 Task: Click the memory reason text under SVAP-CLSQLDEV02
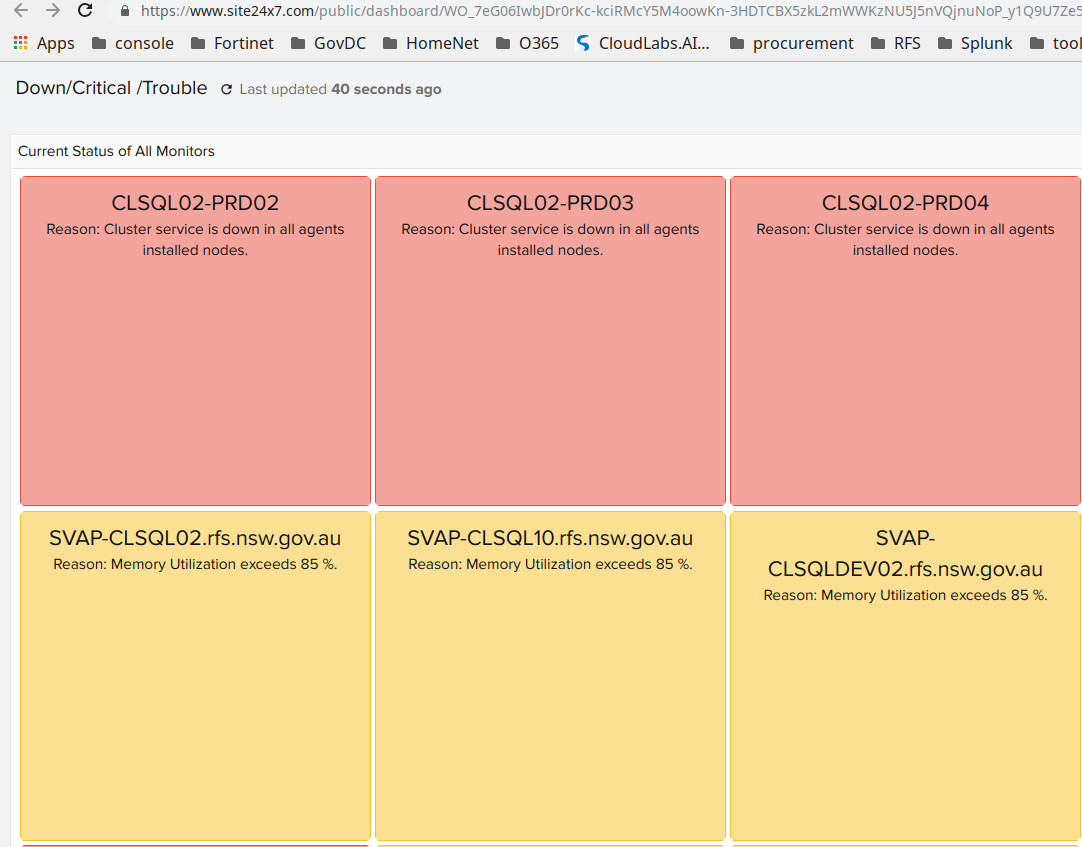(905, 595)
